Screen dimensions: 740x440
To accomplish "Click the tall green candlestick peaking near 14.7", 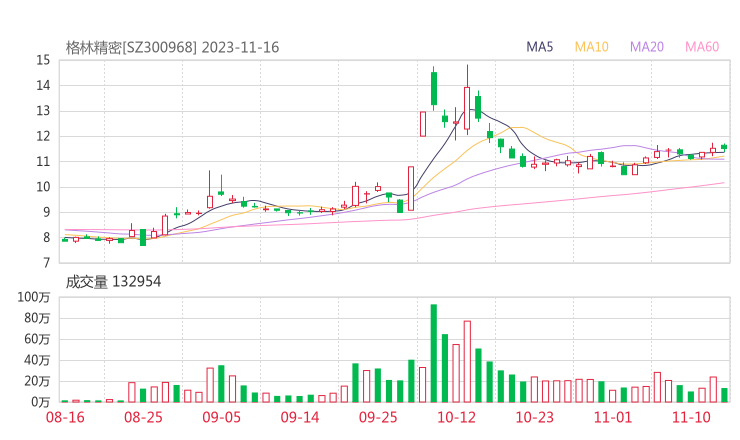I will pyautogui.click(x=434, y=88).
